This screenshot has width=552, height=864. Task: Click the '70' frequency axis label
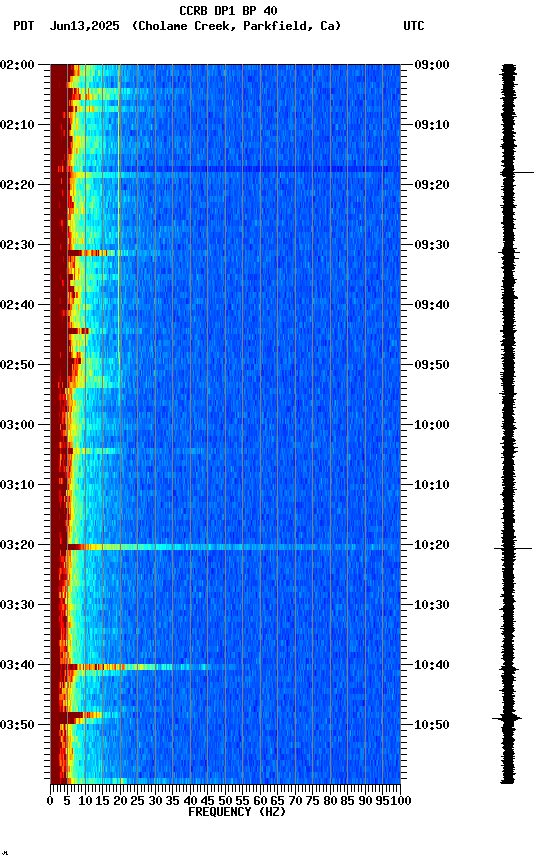tap(295, 802)
